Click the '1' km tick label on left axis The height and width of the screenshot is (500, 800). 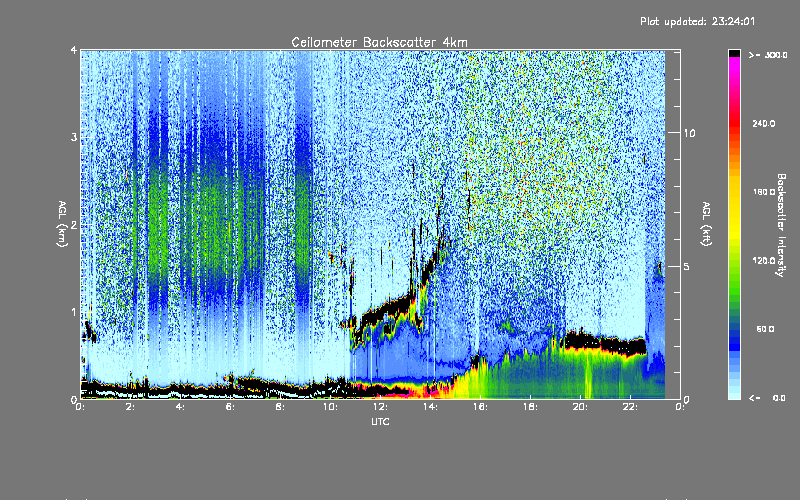pos(74,312)
